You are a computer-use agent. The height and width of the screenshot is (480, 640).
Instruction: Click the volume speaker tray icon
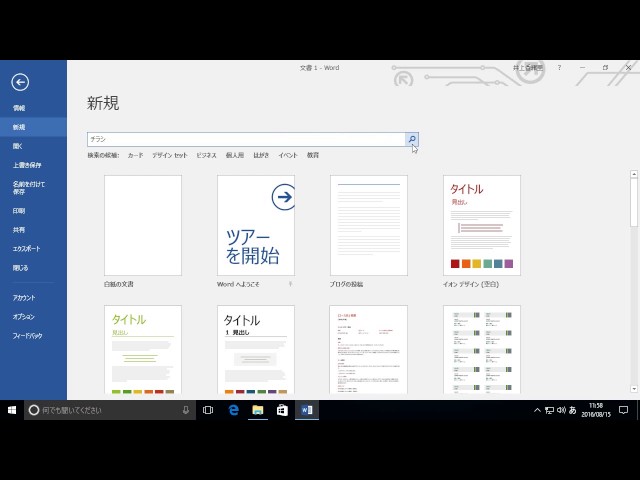[x=561, y=410]
